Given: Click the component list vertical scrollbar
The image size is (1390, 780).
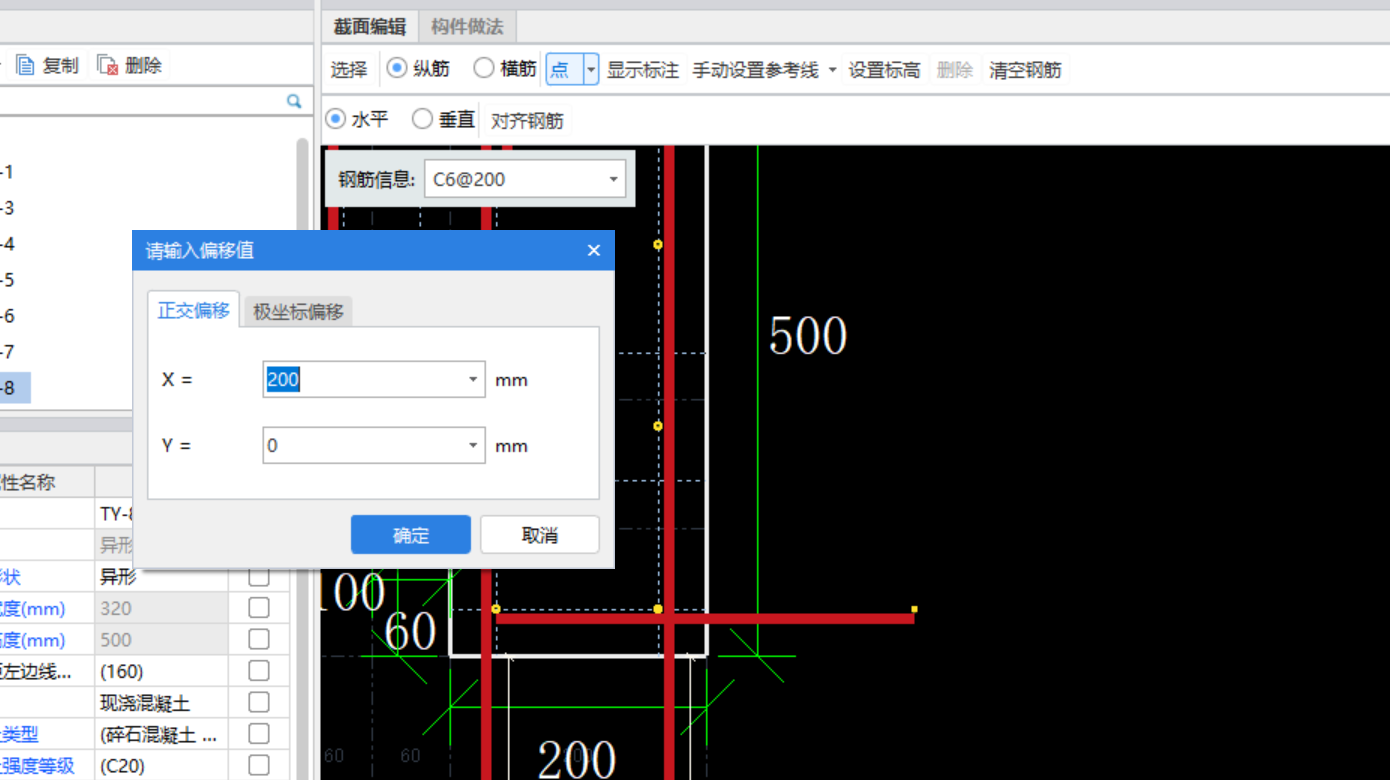Looking at the screenshot, I should pos(303,275).
